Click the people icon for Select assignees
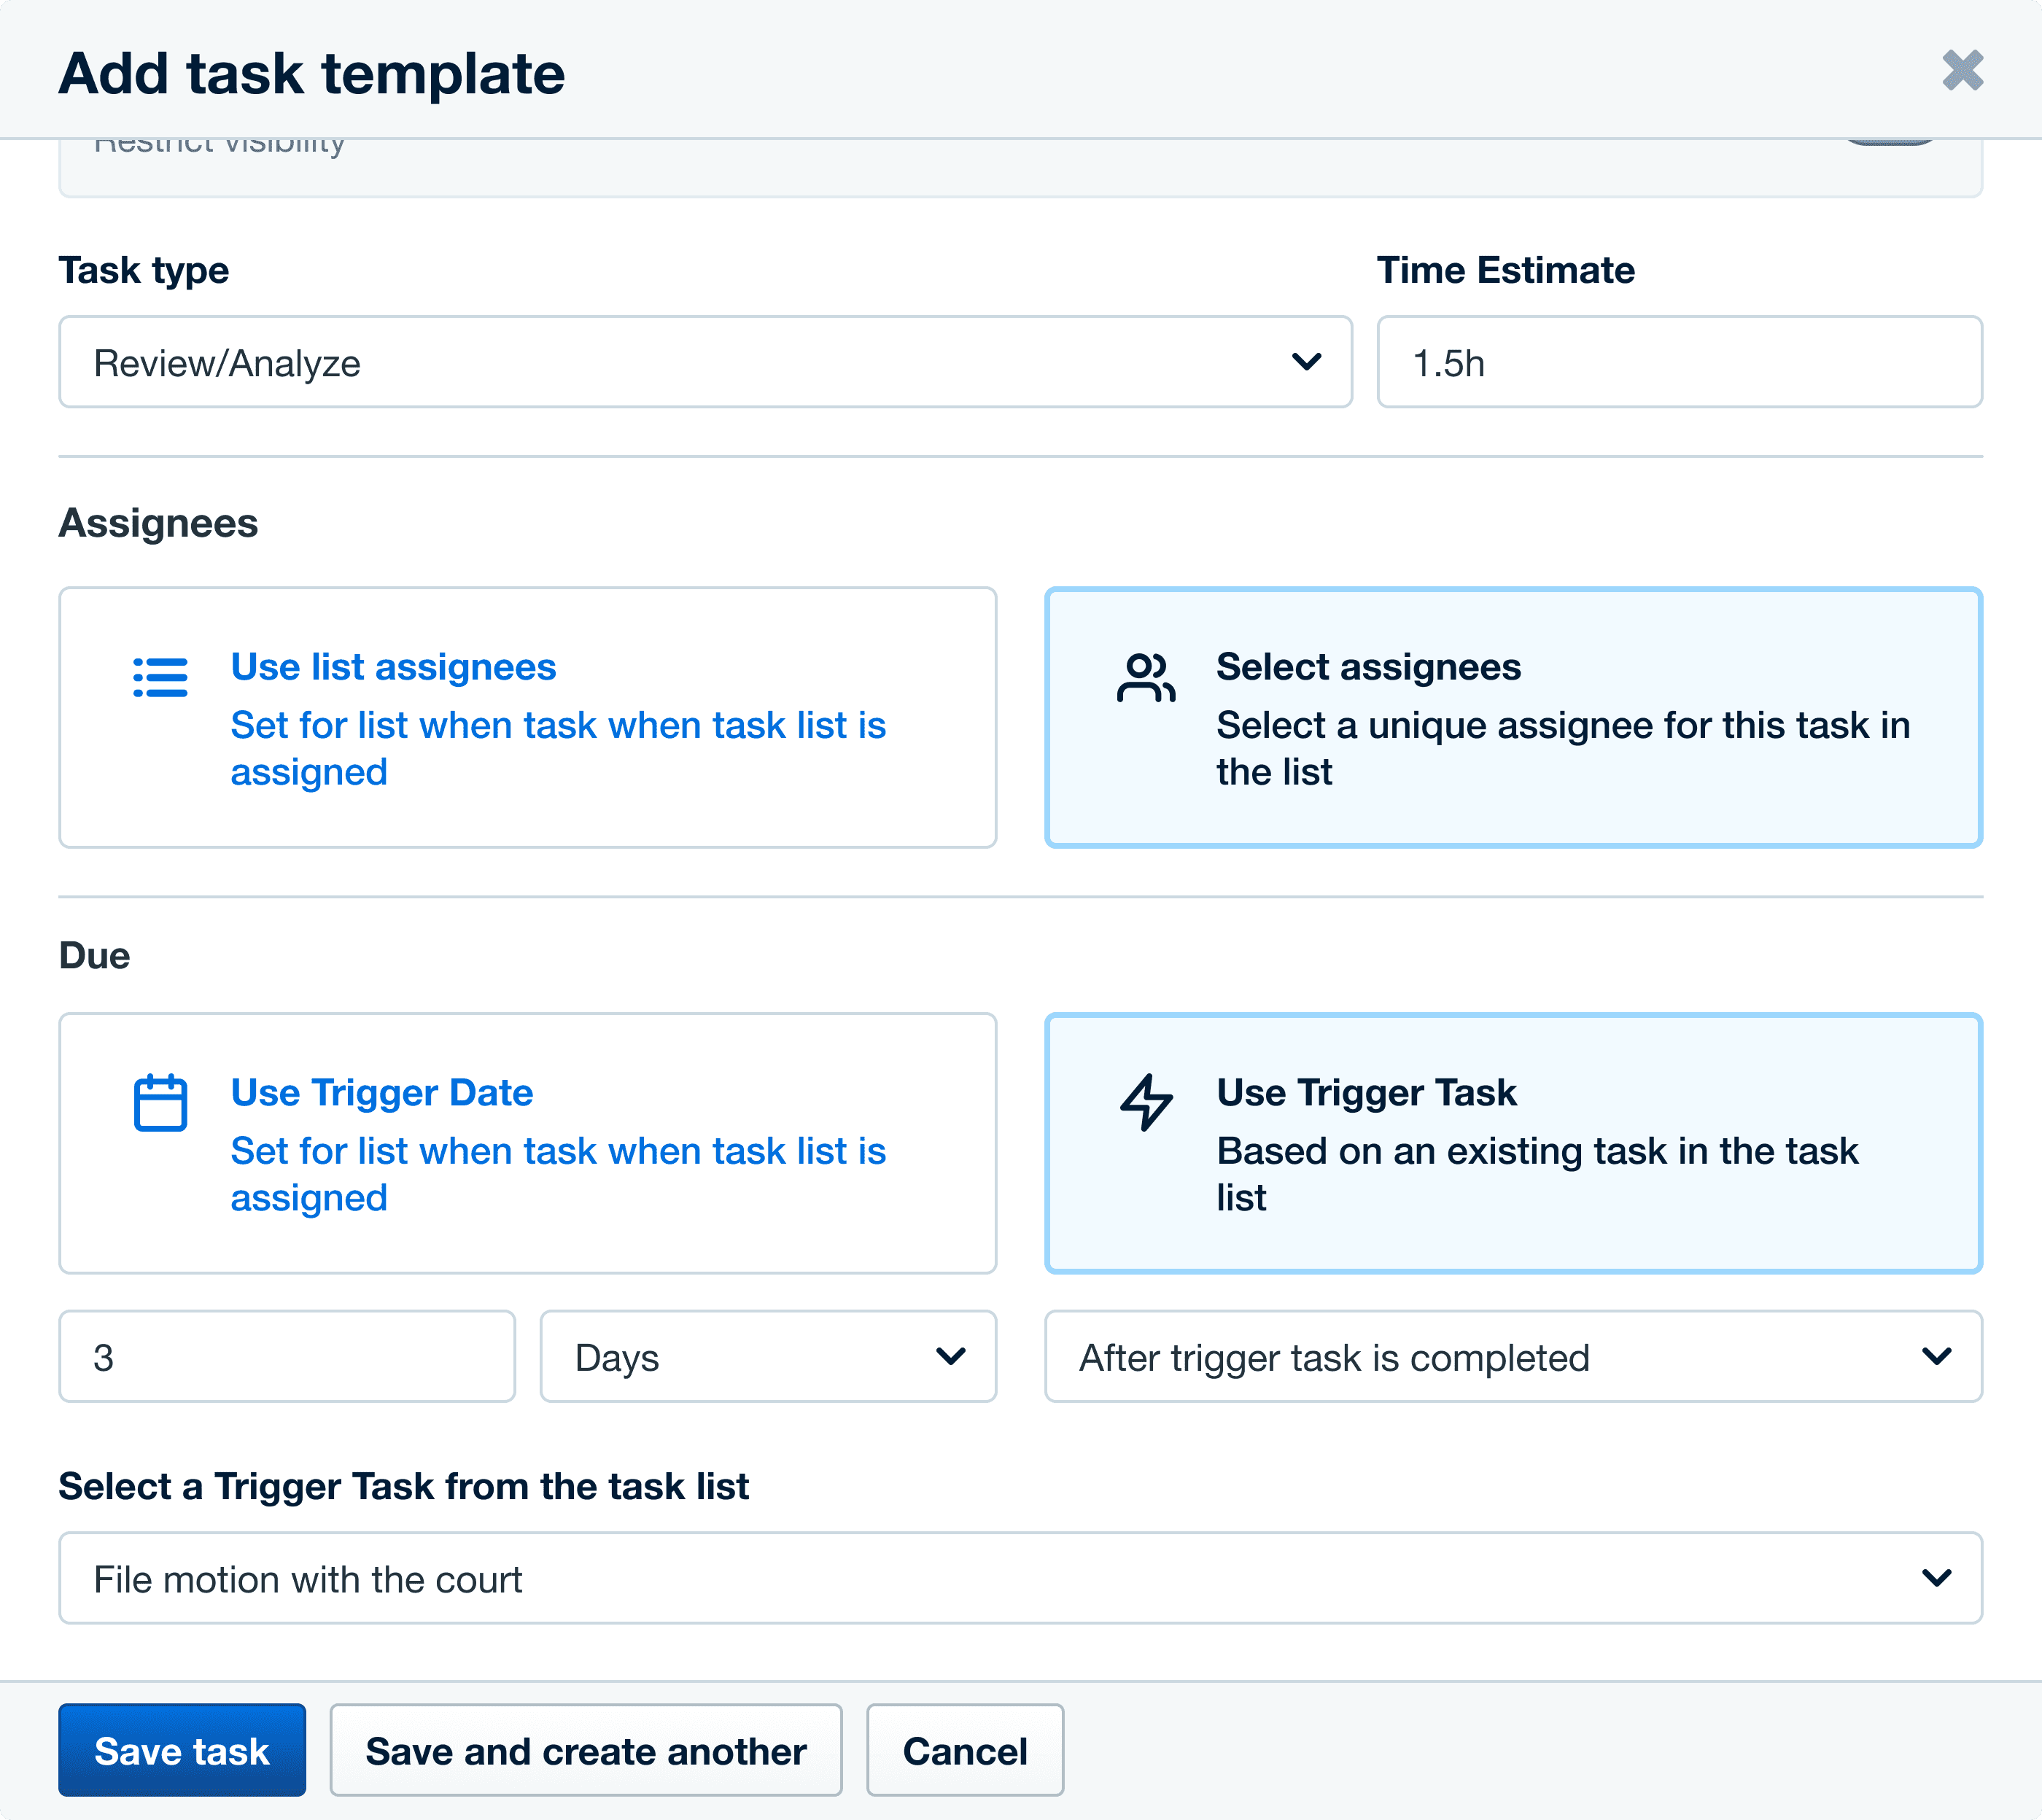This screenshot has height=1820, width=2042. [1145, 677]
